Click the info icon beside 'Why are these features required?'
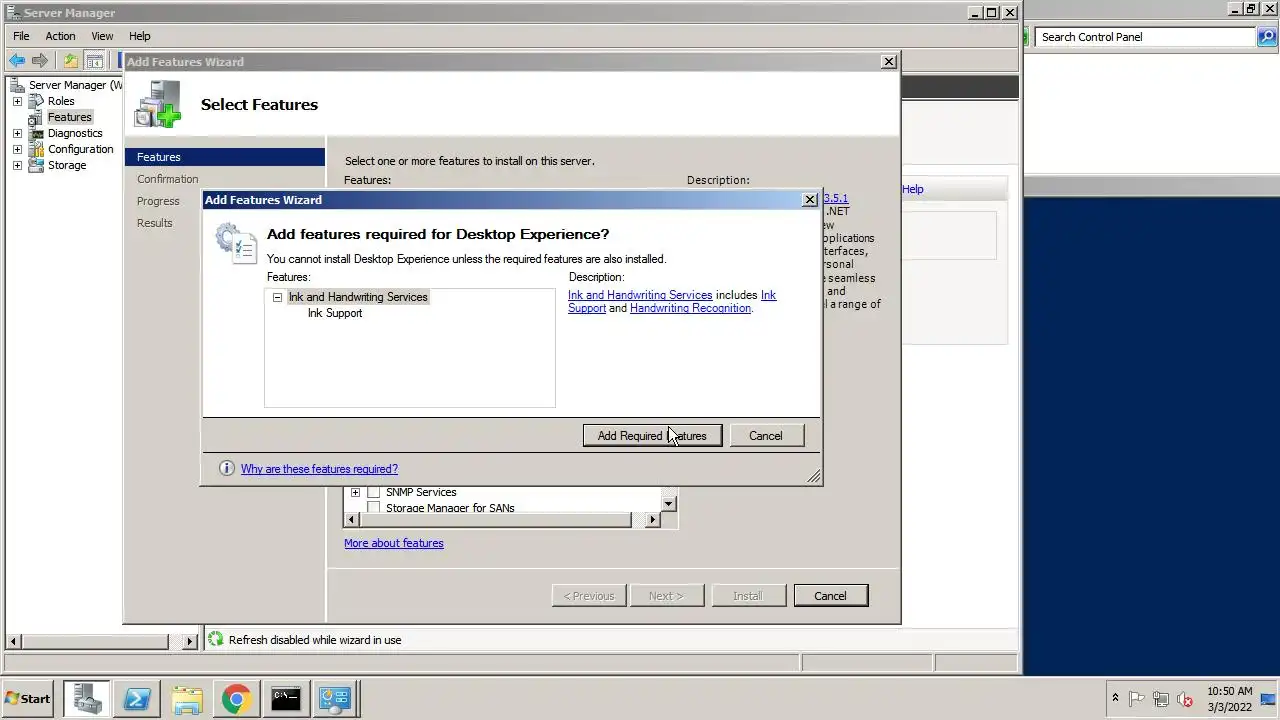This screenshot has width=1280, height=720. pos(226,468)
